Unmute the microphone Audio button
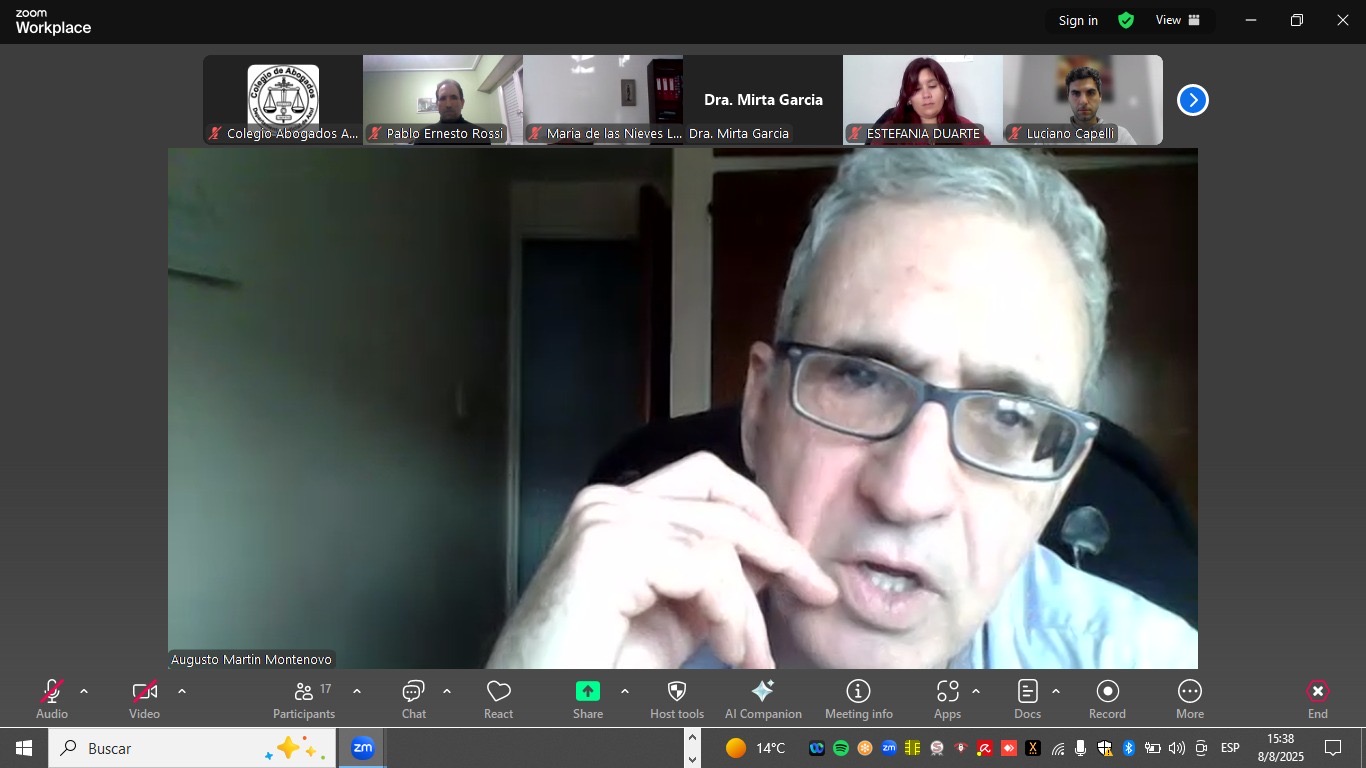 coord(52,699)
